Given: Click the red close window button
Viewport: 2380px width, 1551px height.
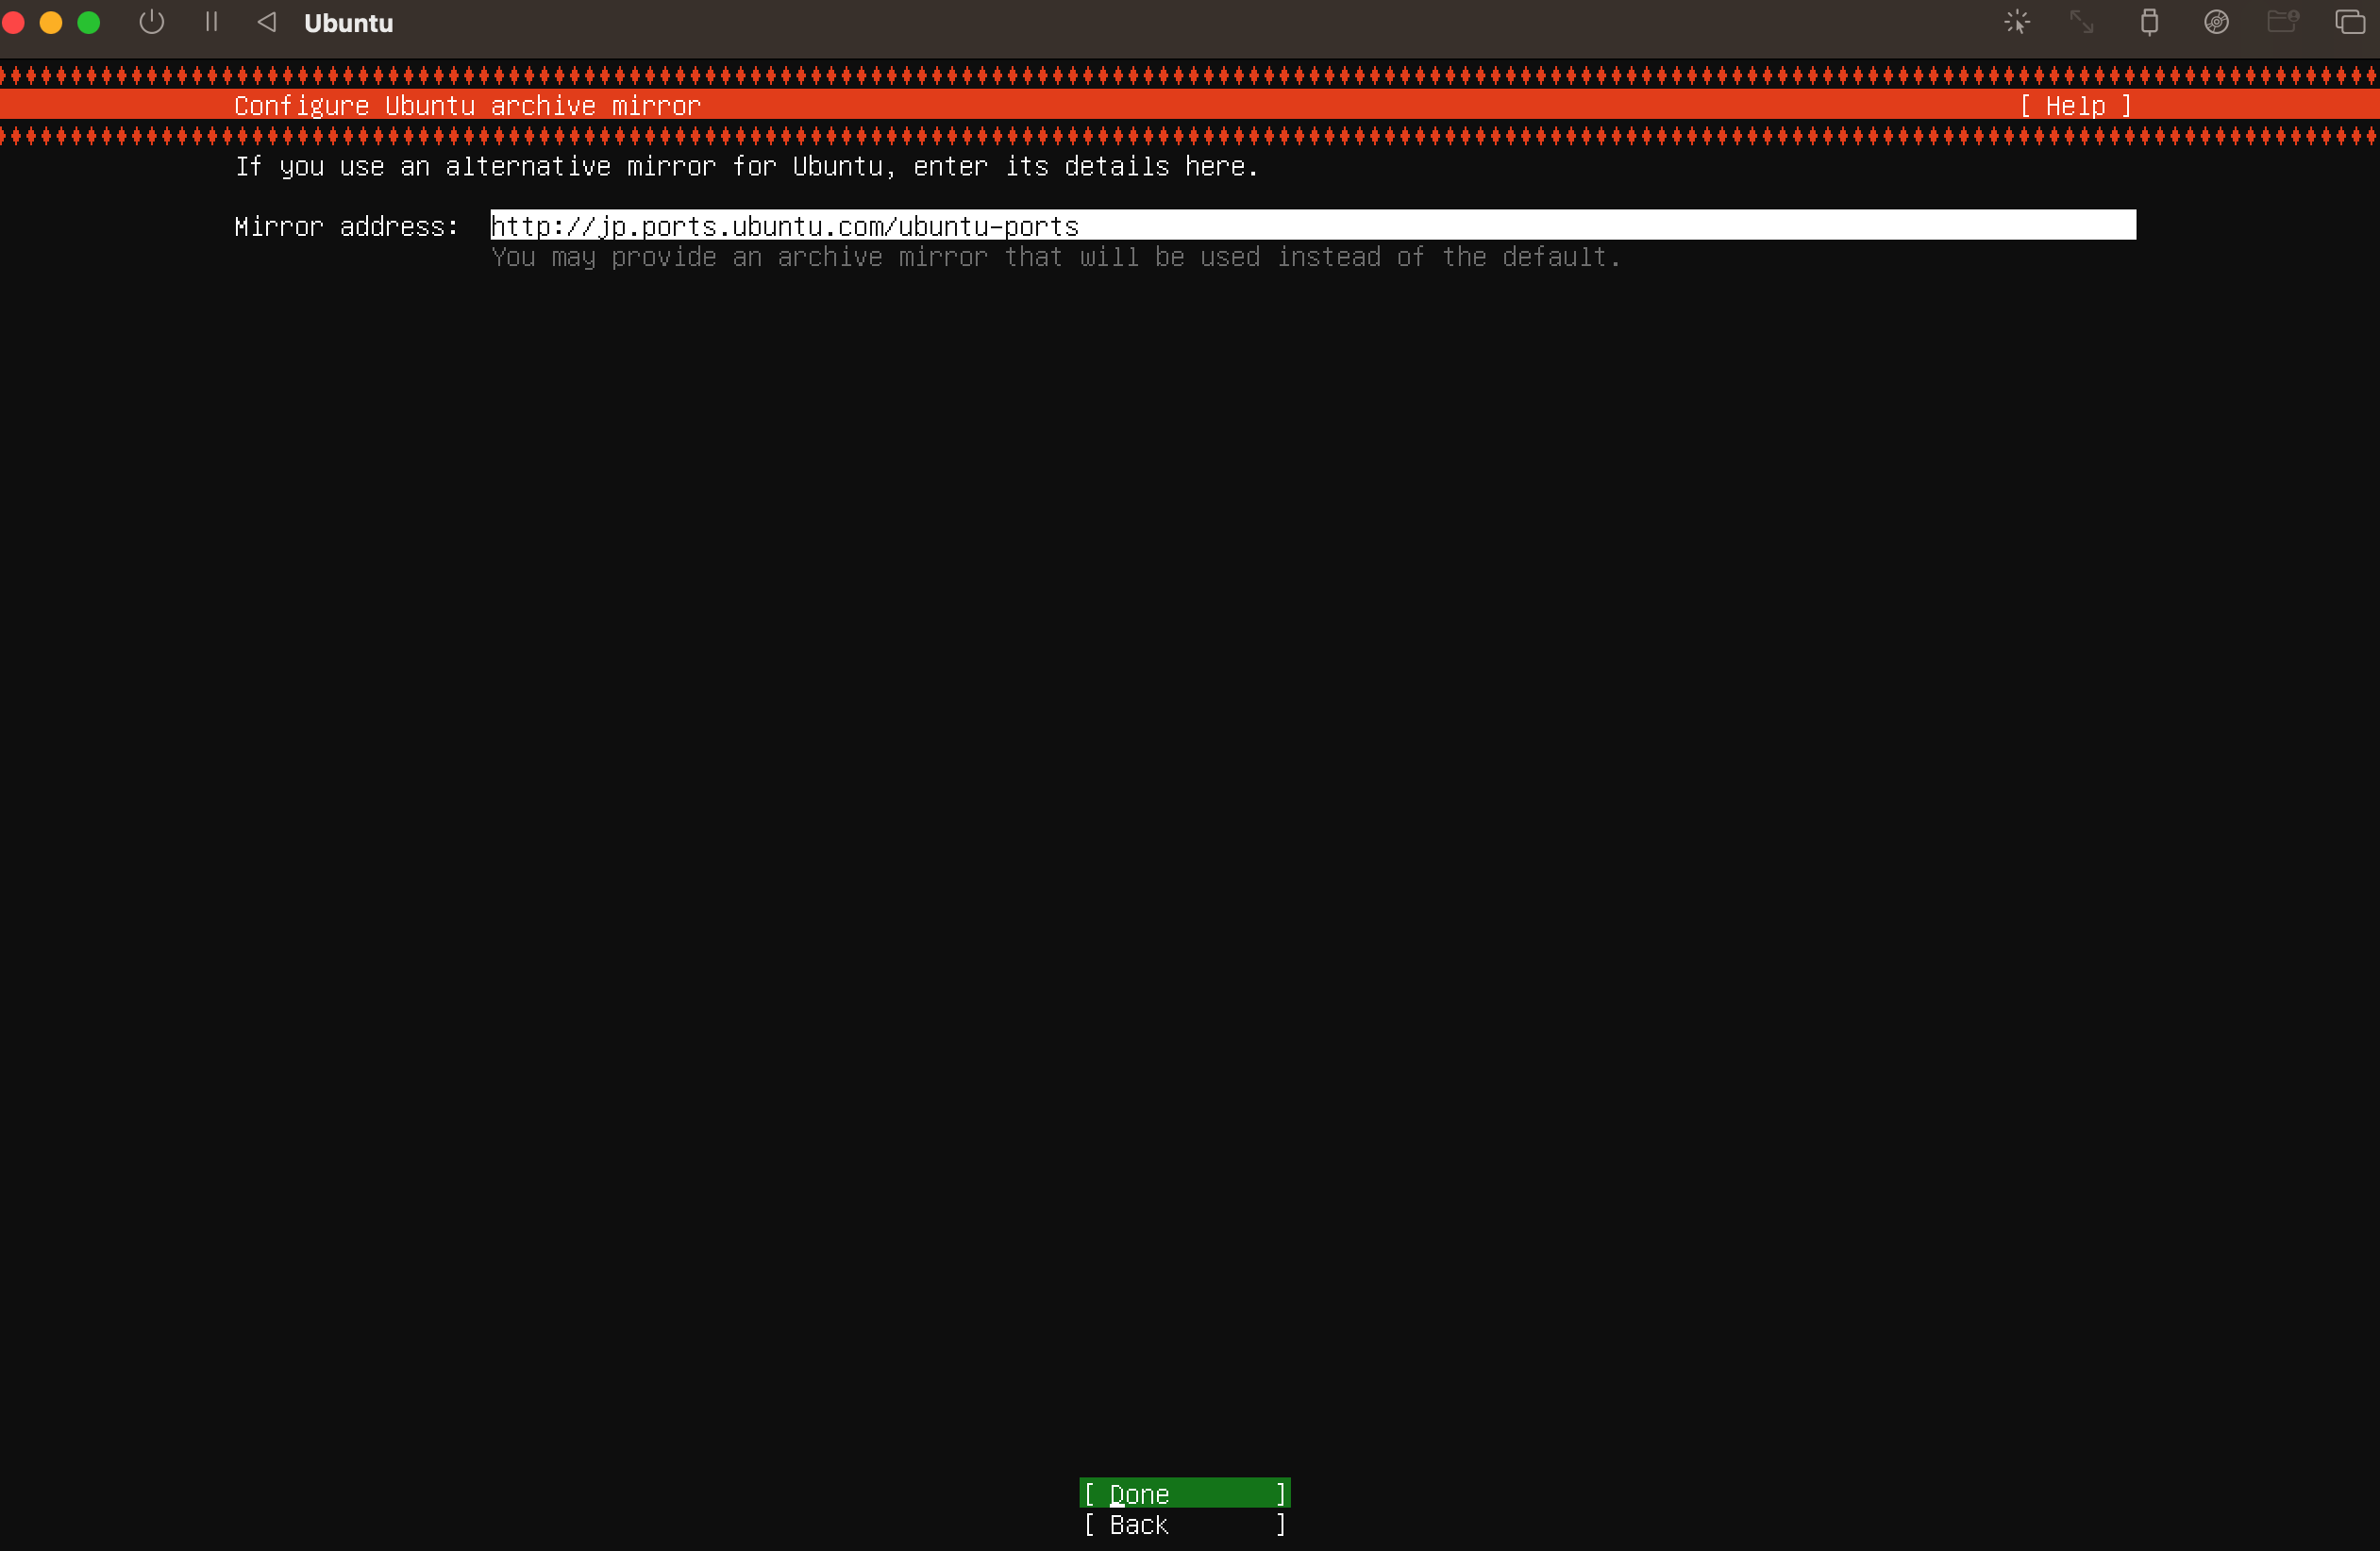Looking at the screenshot, I should tap(14, 22).
